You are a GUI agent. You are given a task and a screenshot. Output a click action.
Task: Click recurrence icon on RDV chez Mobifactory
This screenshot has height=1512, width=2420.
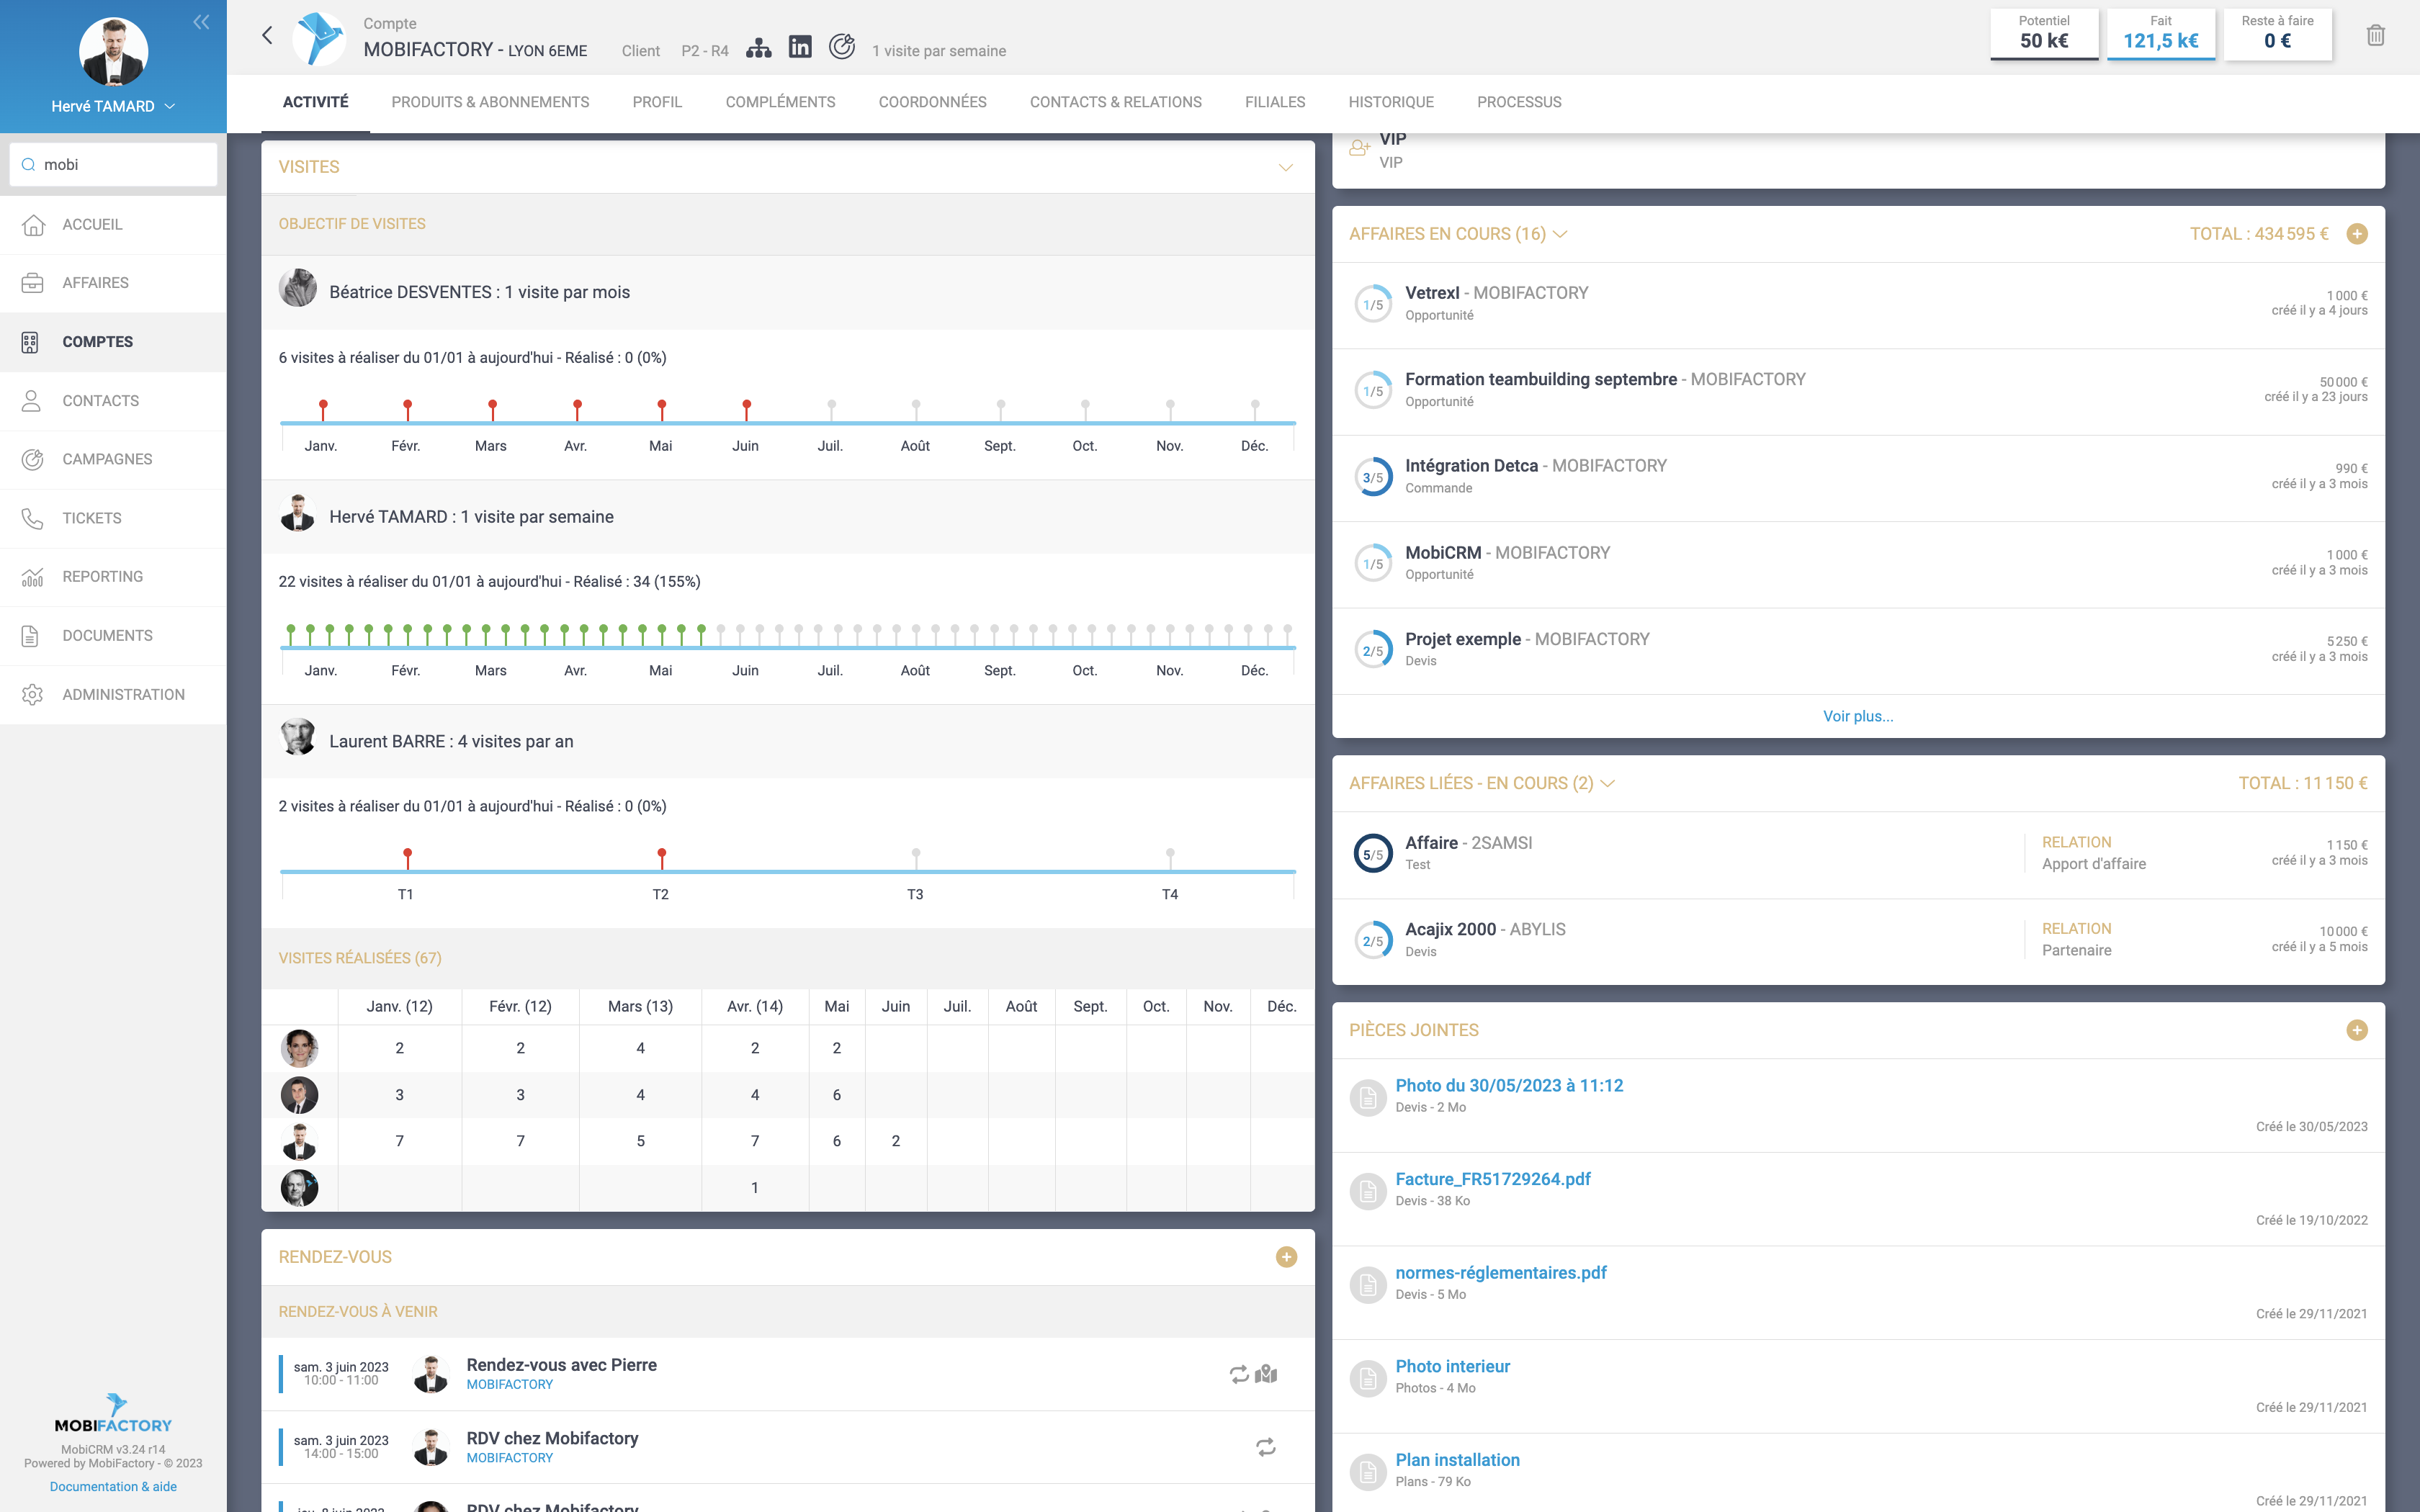[x=1266, y=1447]
